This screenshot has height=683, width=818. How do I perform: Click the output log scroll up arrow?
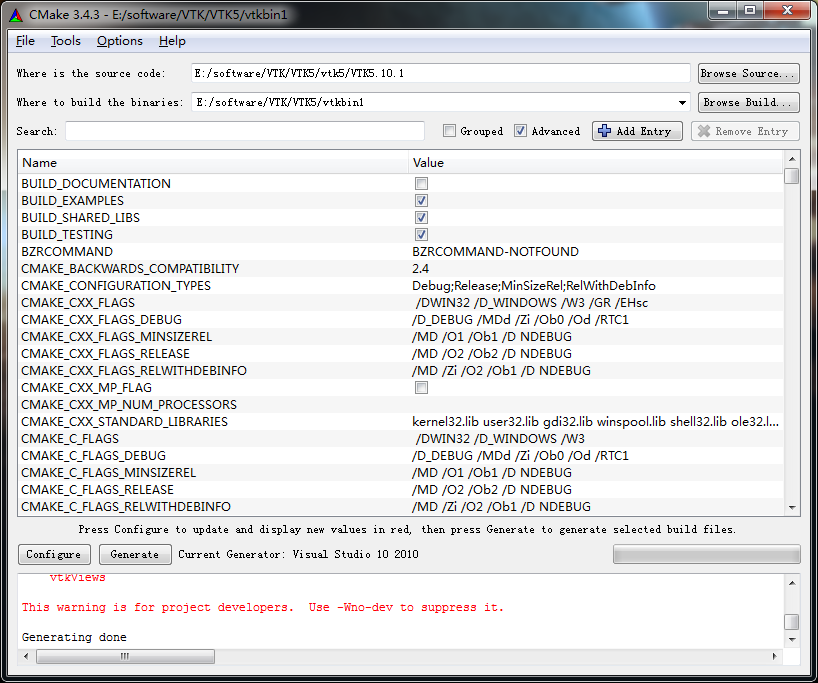[791, 583]
